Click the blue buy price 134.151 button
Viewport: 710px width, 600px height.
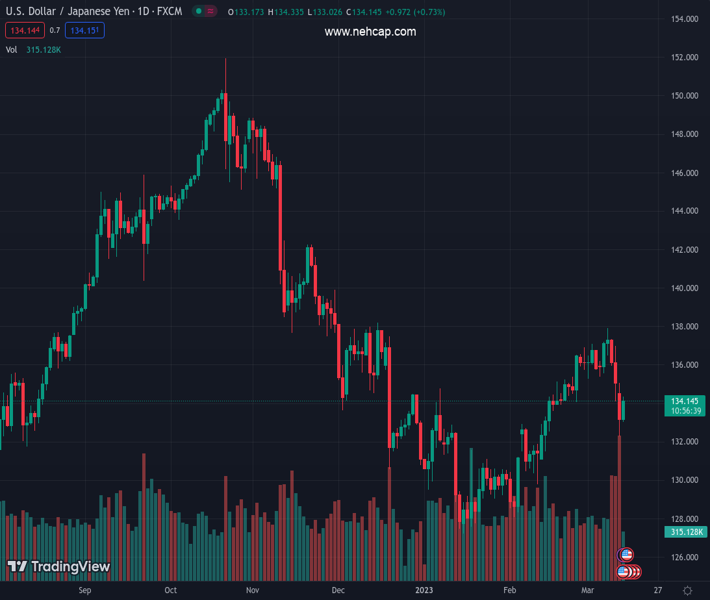click(x=84, y=30)
